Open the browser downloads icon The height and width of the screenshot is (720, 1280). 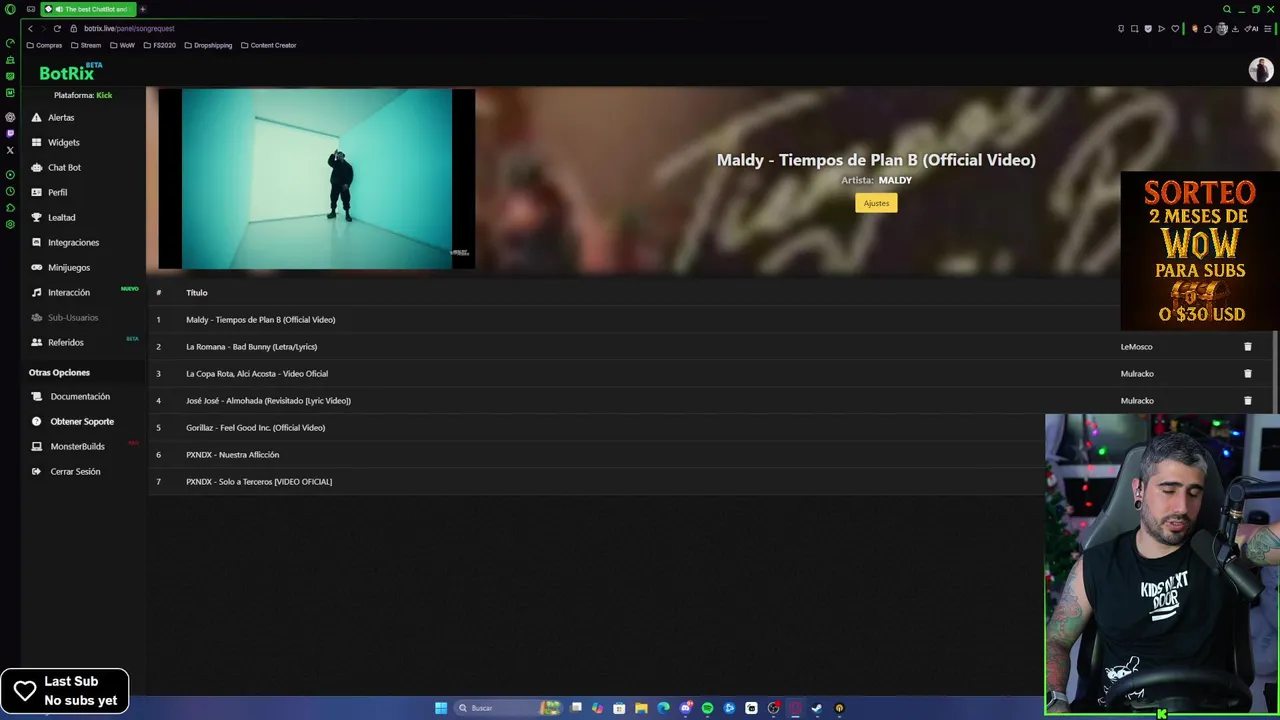(1235, 28)
